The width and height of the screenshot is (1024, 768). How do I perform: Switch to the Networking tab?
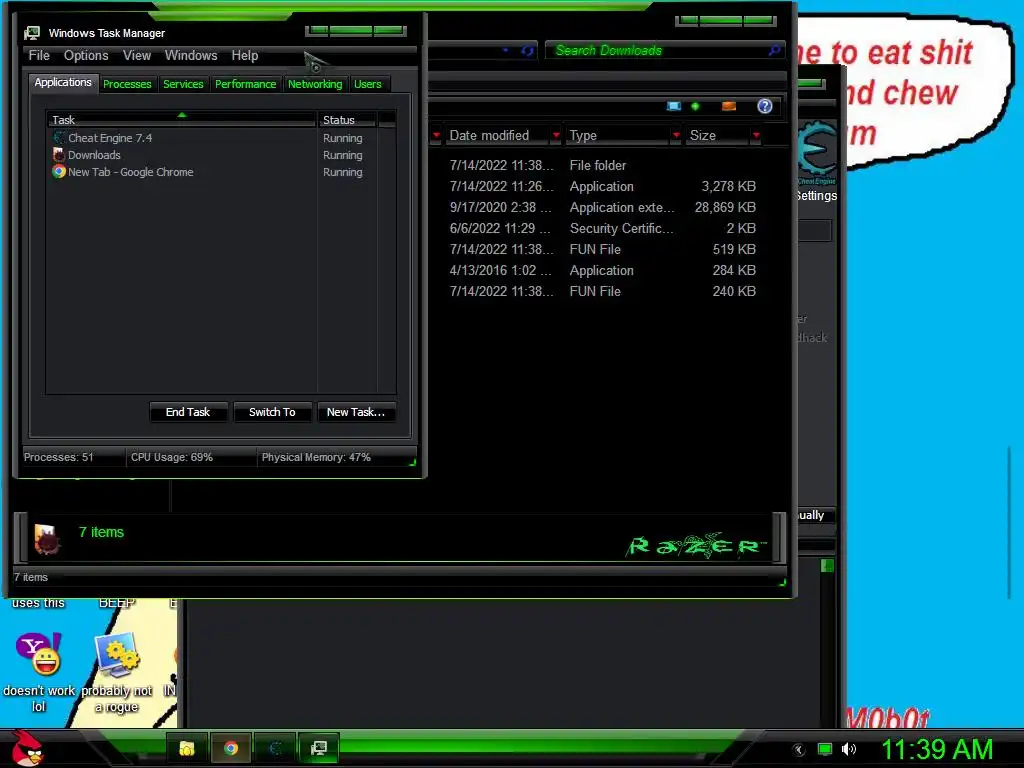(x=315, y=84)
